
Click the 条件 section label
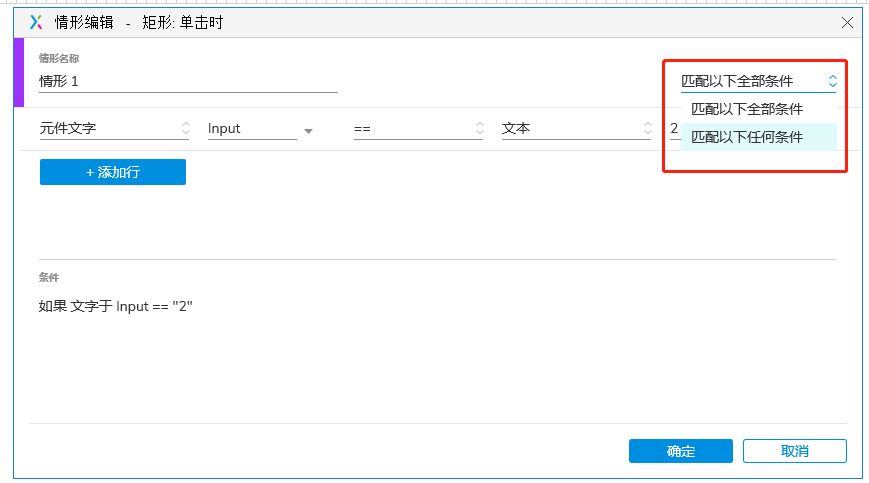point(49,278)
